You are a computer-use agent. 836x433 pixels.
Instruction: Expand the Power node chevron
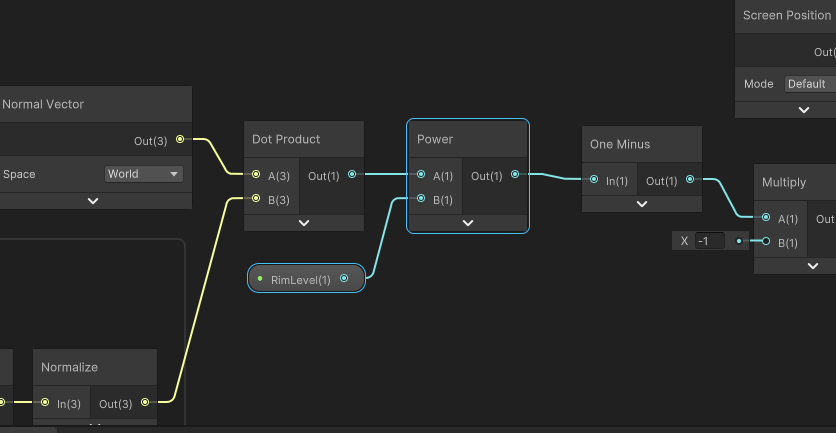(468, 223)
